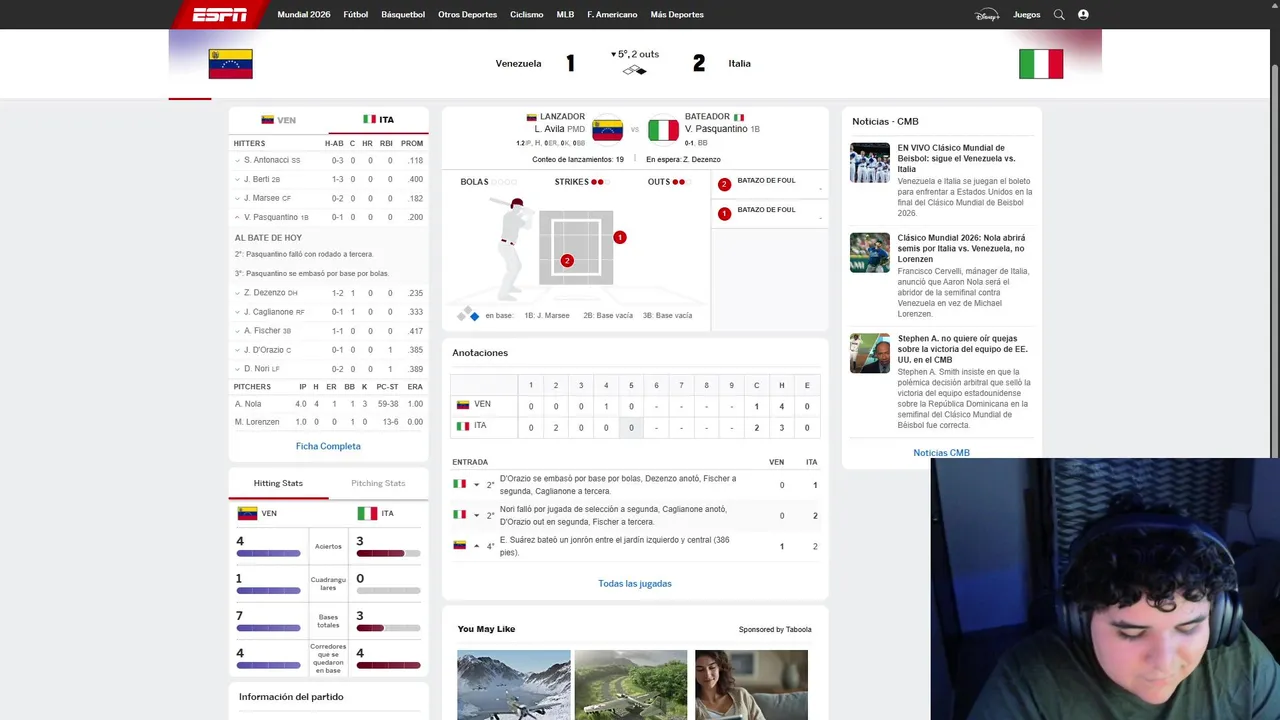The width and height of the screenshot is (1280, 720).
Task: Open Más Deportes menu
Action: pos(677,15)
